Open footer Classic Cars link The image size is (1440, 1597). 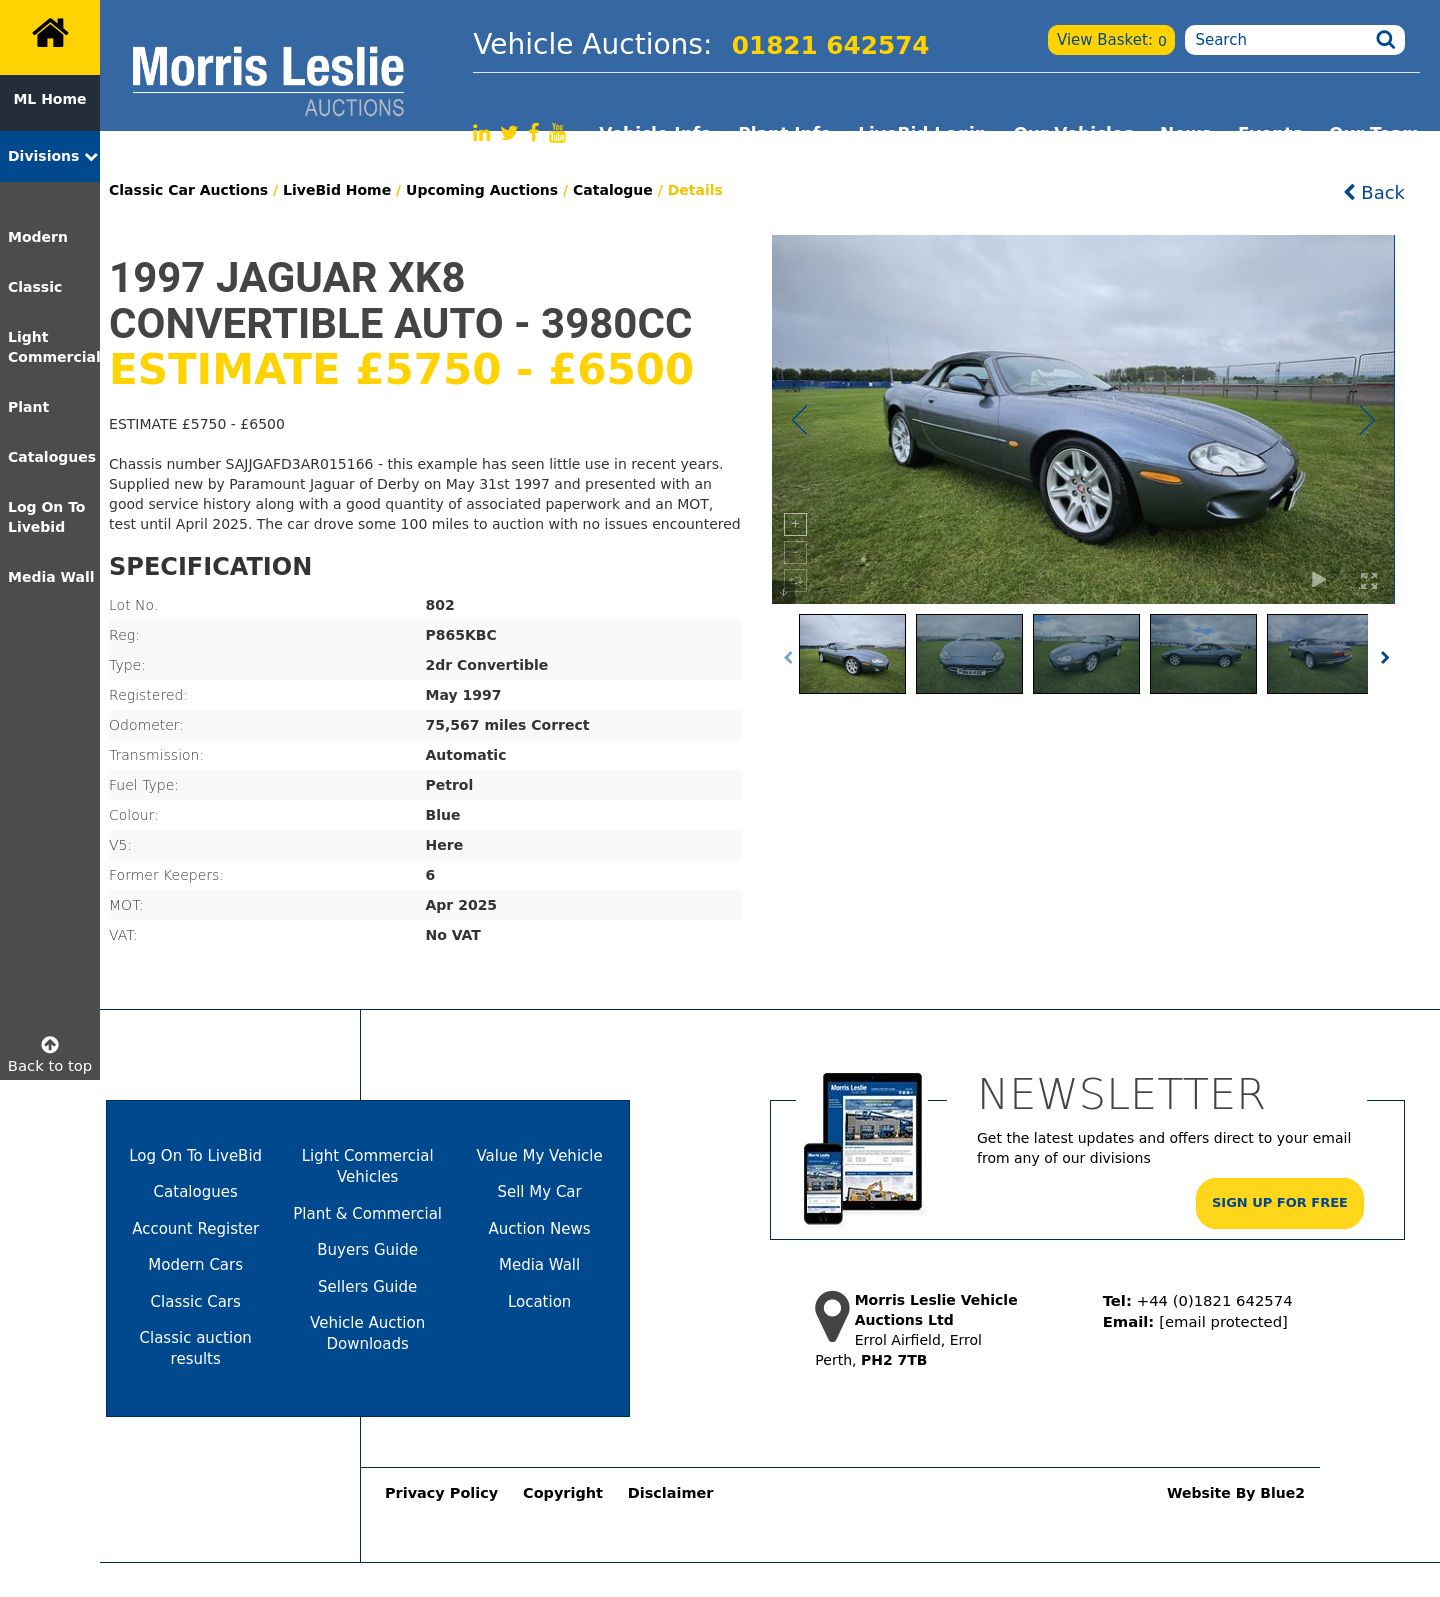196,1302
